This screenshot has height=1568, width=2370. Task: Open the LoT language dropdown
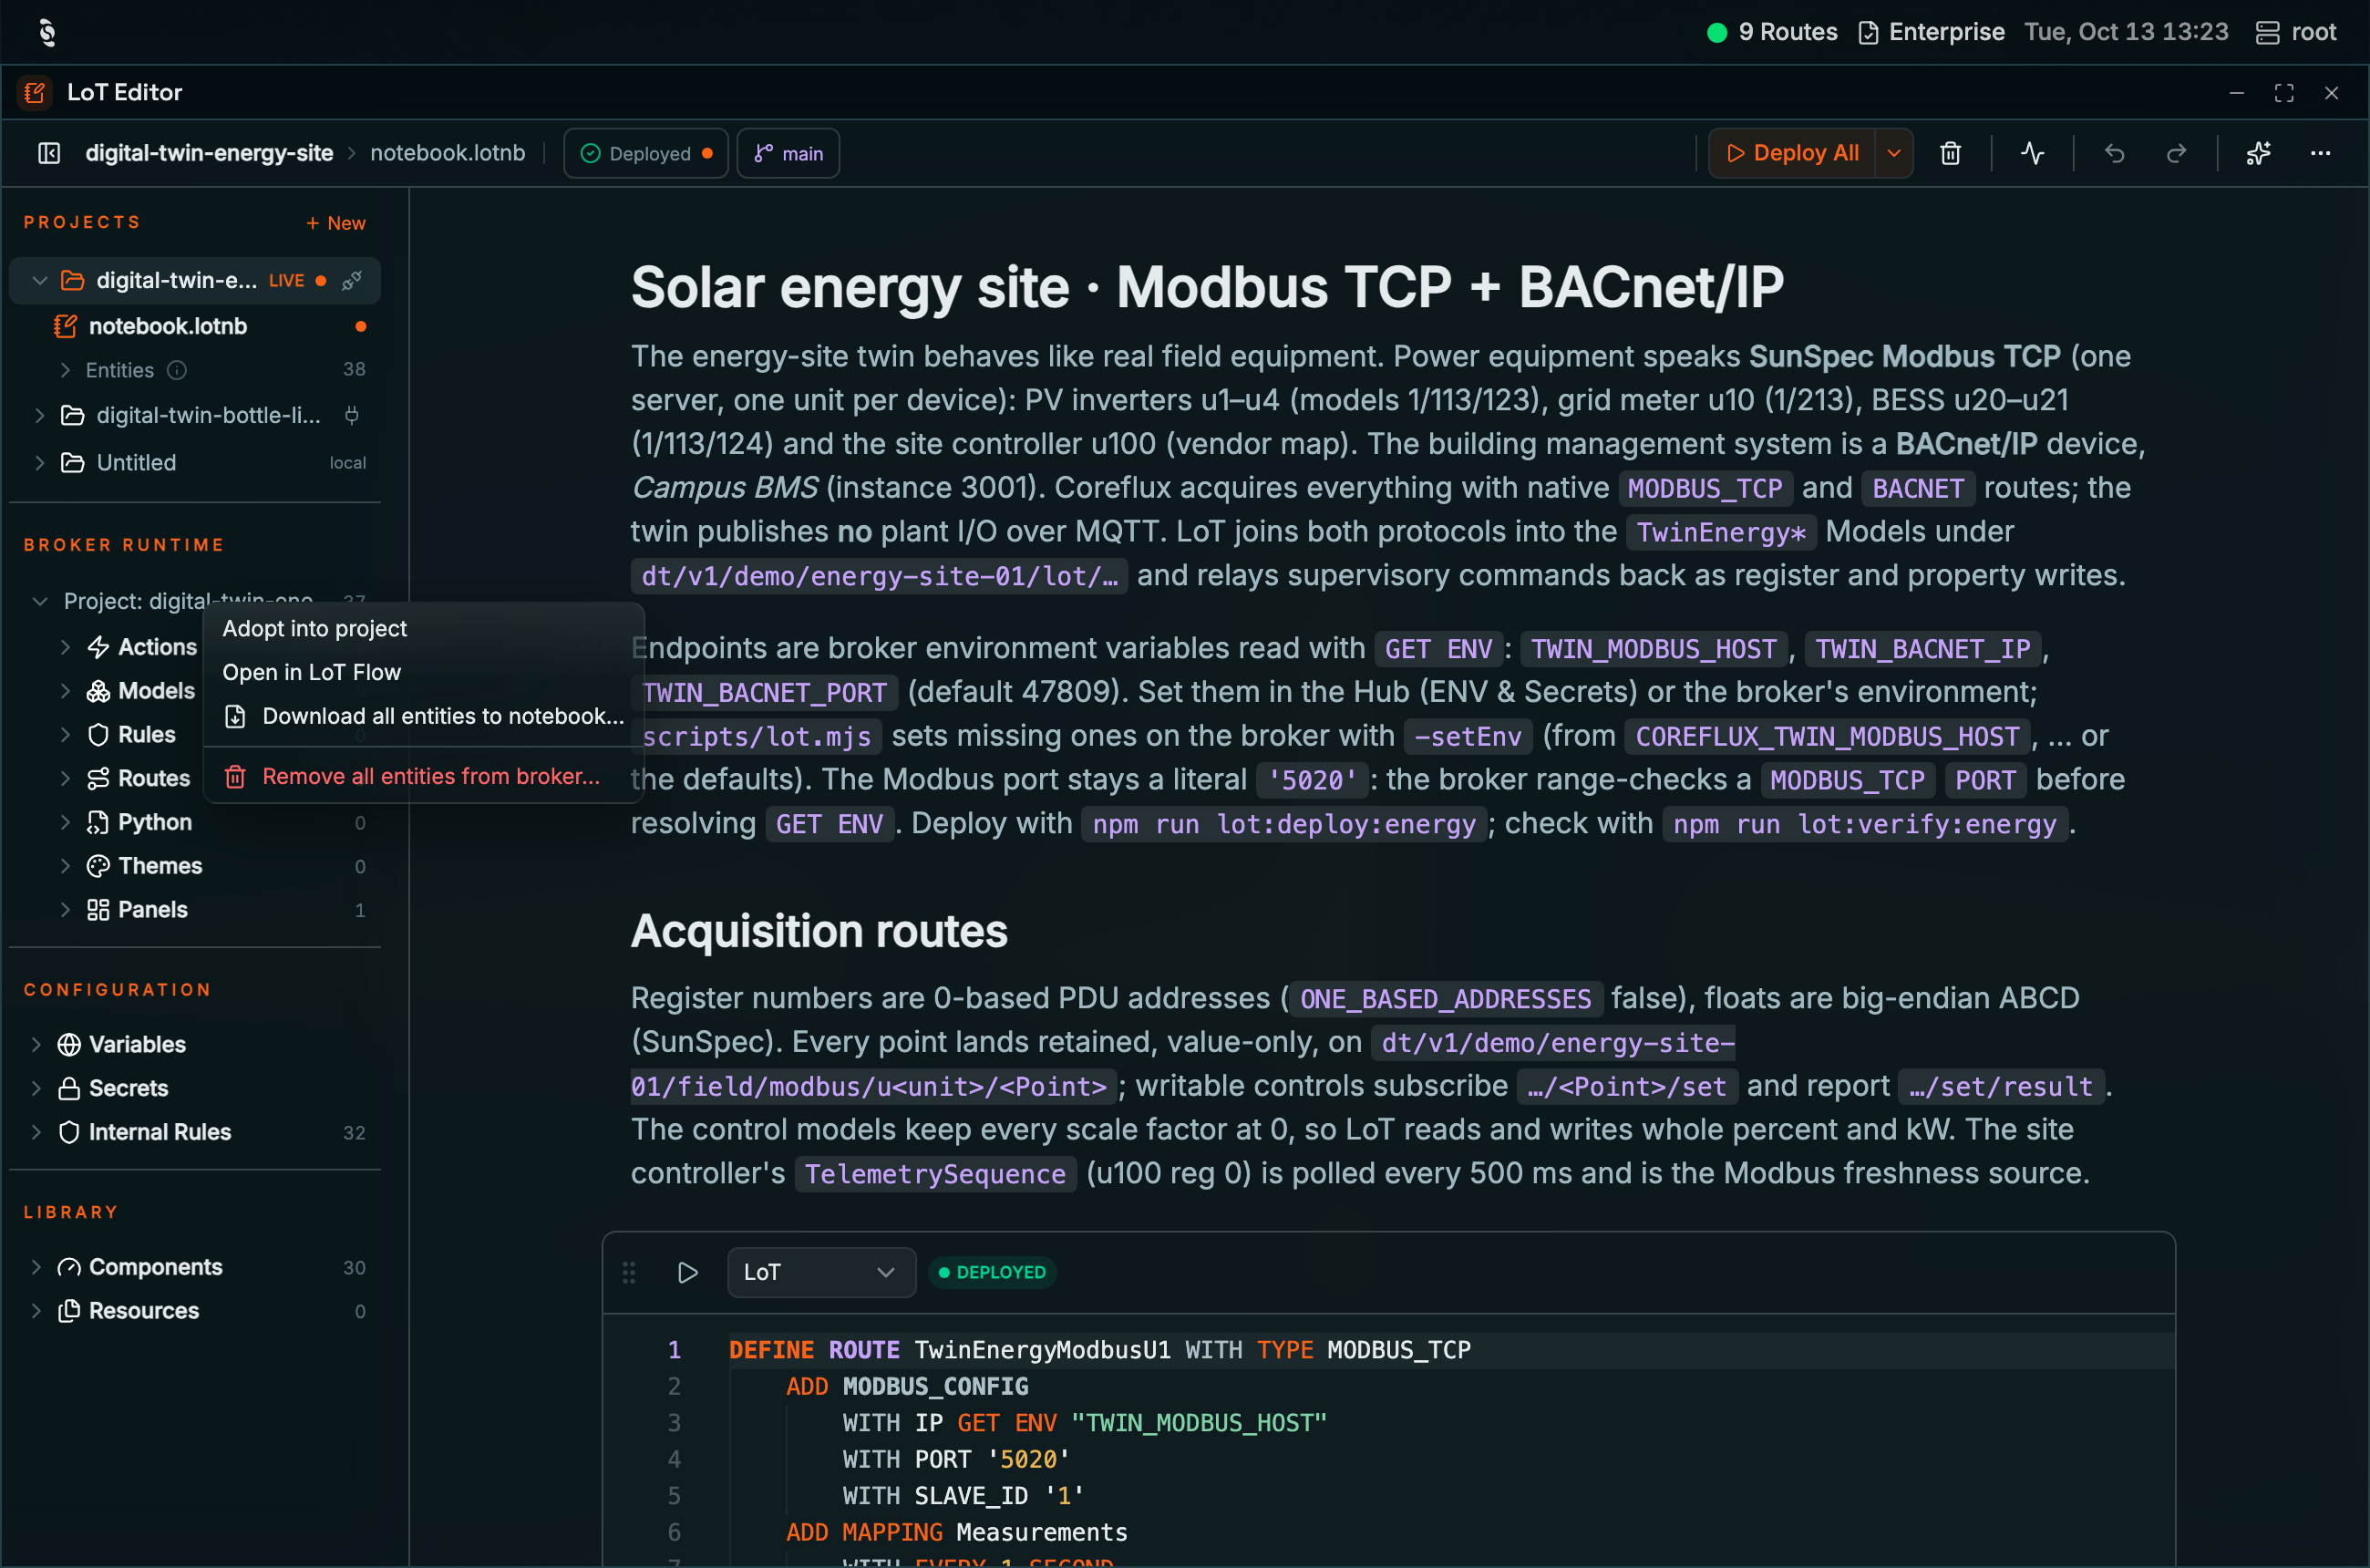tap(821, 1272)
